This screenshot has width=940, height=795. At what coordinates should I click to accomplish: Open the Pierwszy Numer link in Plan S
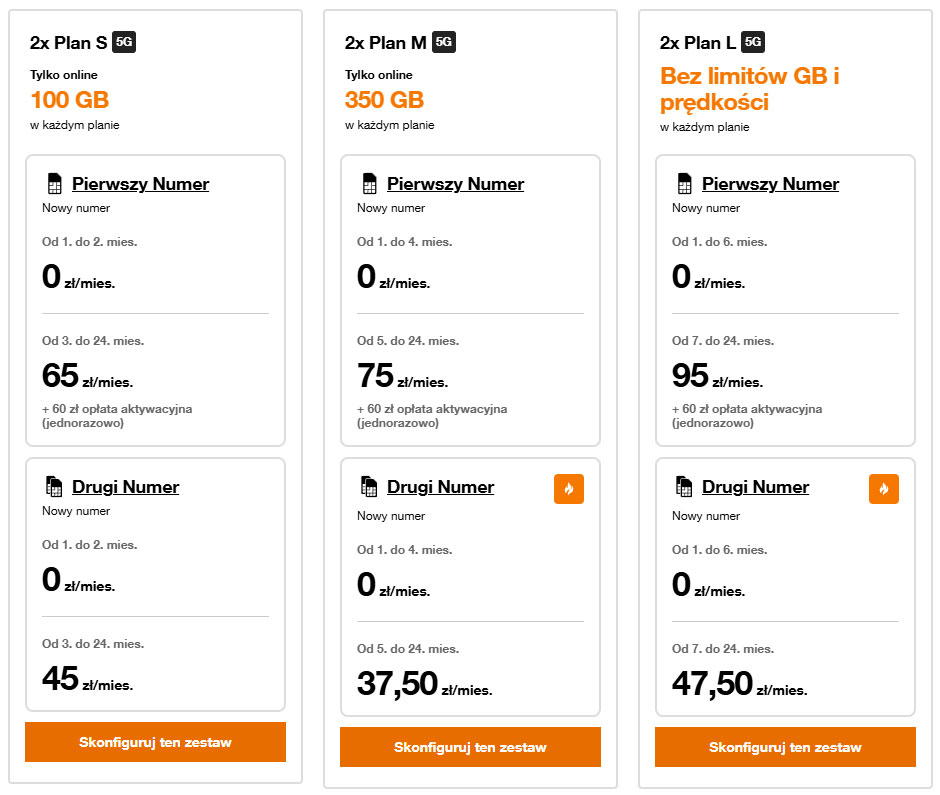(140, 184)
